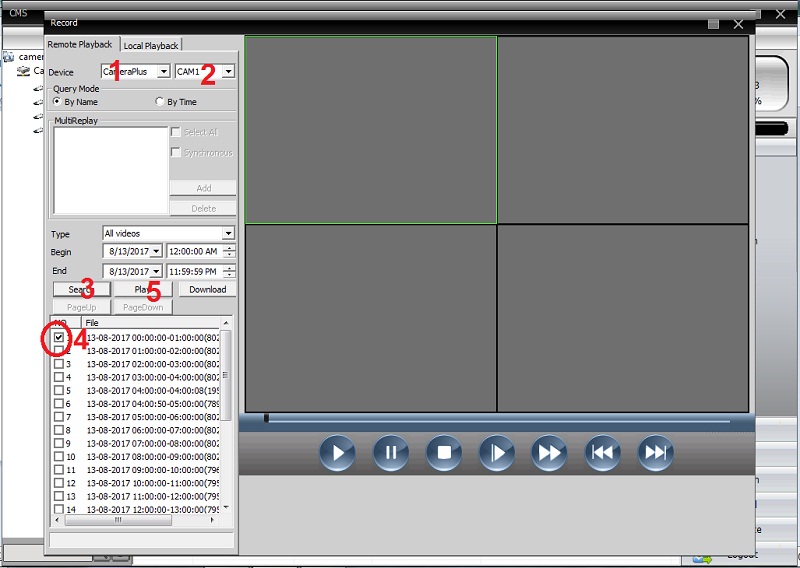800x568 pixels.
Task: Jump to the previous recording file
Action: coord(603,452)
